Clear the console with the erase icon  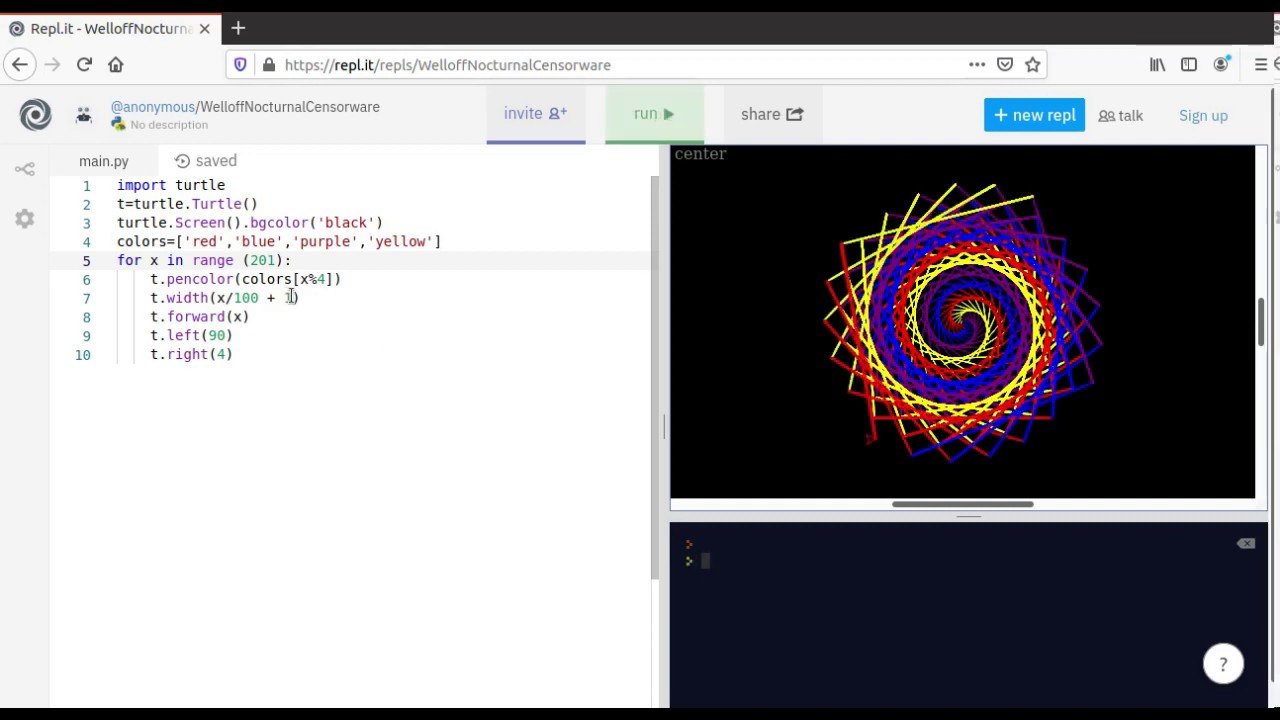(x=1245, y=543)
